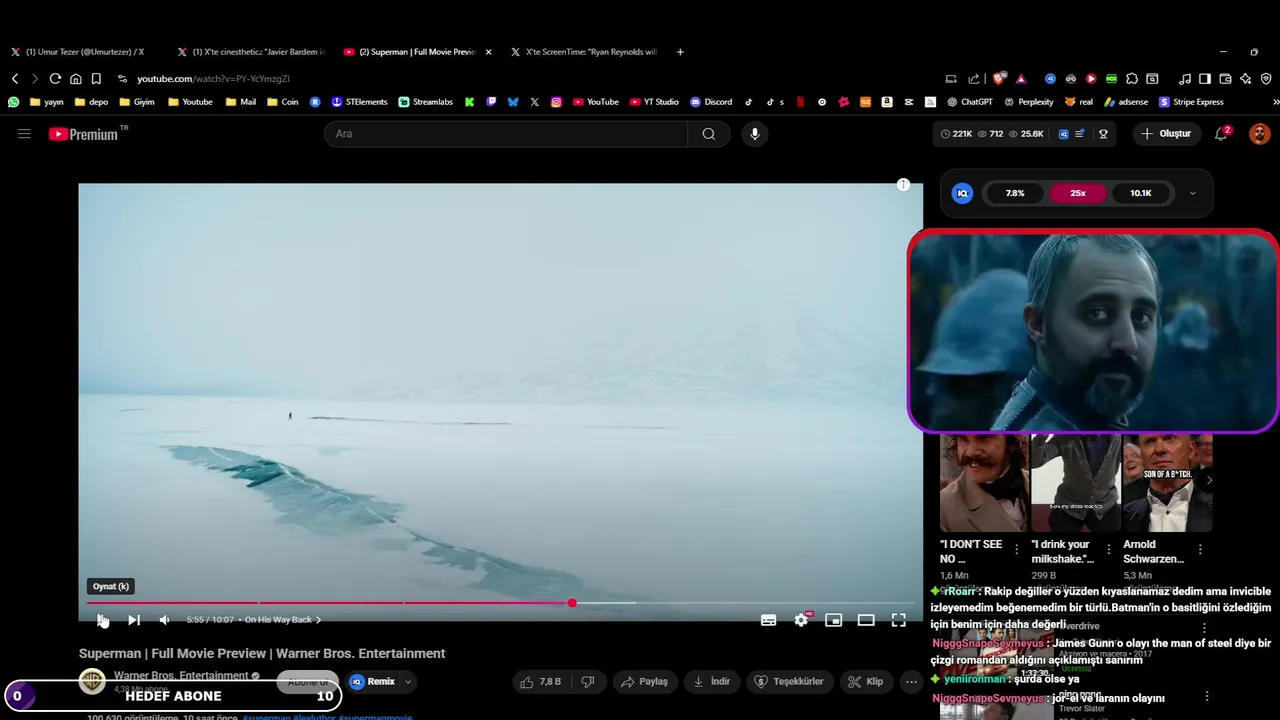Click the play button in the video player
Image resolution: width=1280 pixels, height=720 pixels.
tap(101, 620)
